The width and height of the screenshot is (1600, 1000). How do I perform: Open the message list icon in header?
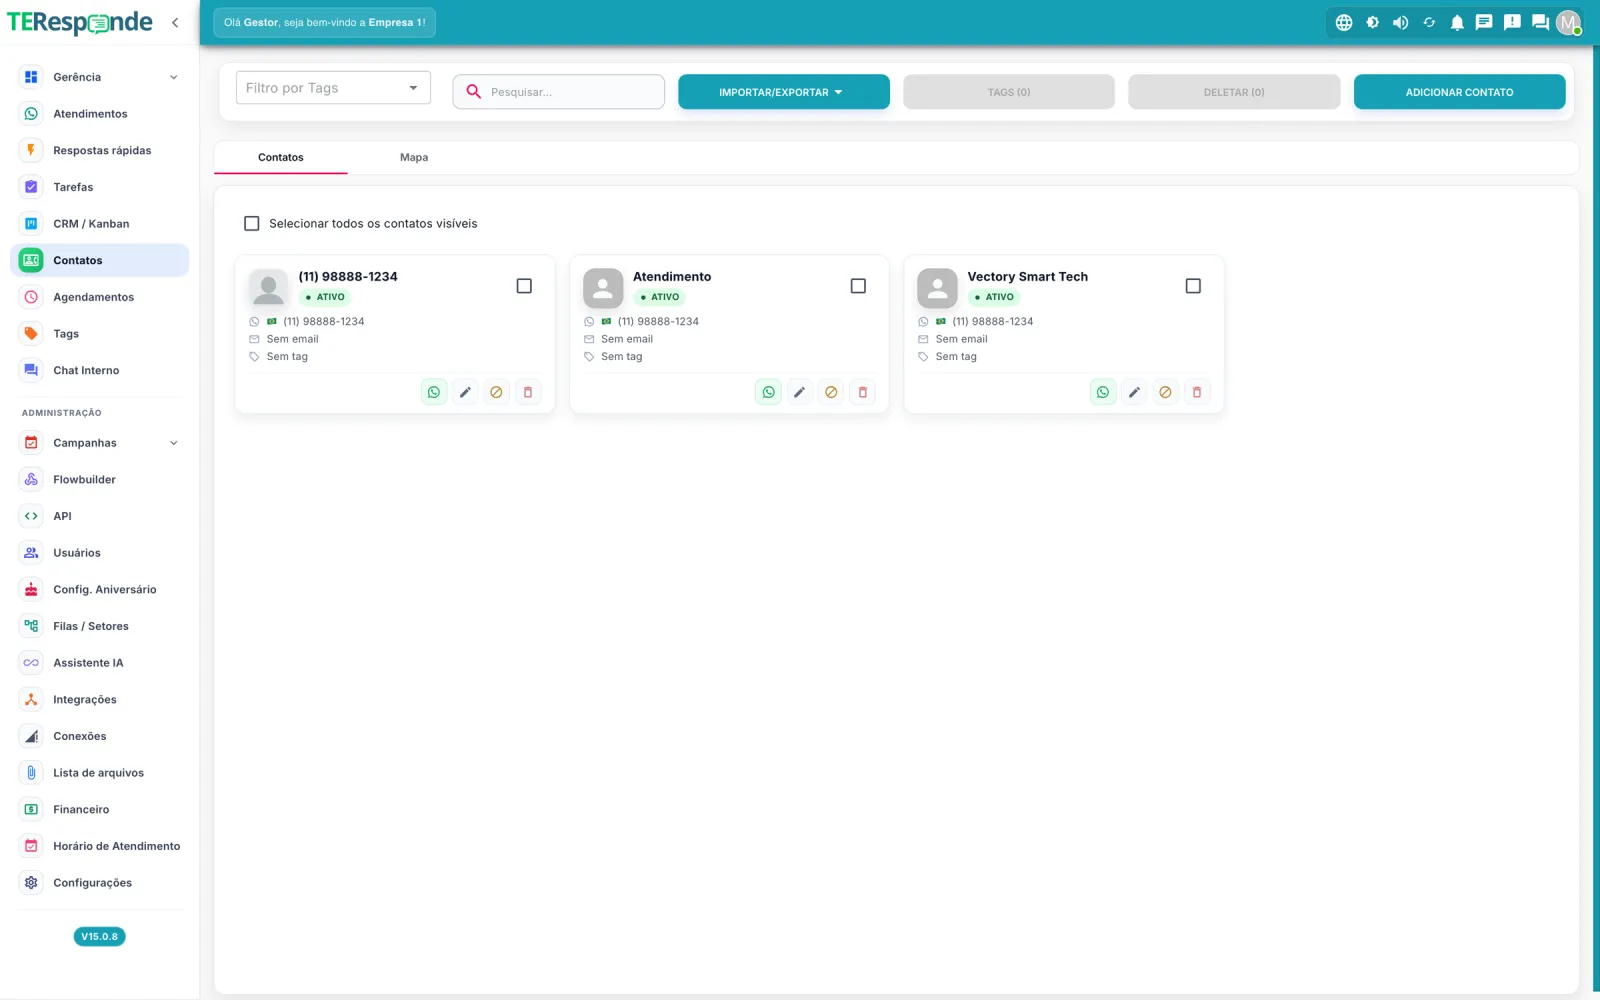tap(1484, 22)
